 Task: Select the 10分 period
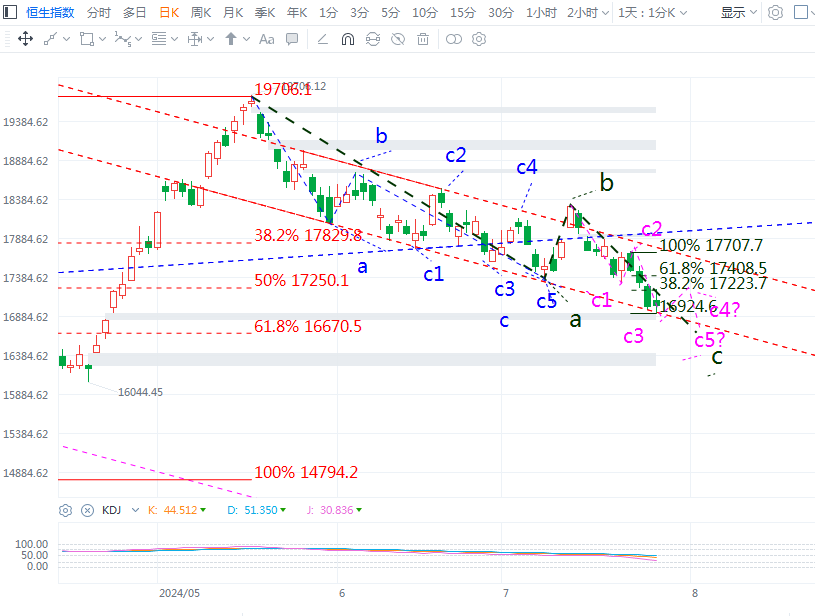[425, 12]
